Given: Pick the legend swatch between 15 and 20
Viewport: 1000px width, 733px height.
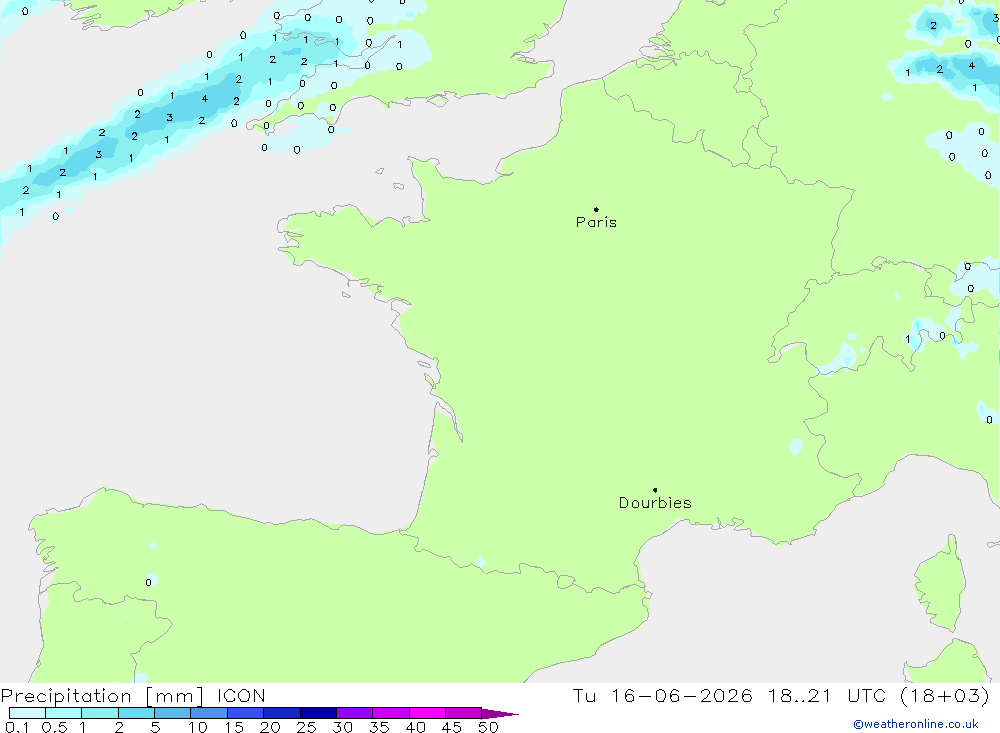Looking at the screenshot, I should coord(246,713).
